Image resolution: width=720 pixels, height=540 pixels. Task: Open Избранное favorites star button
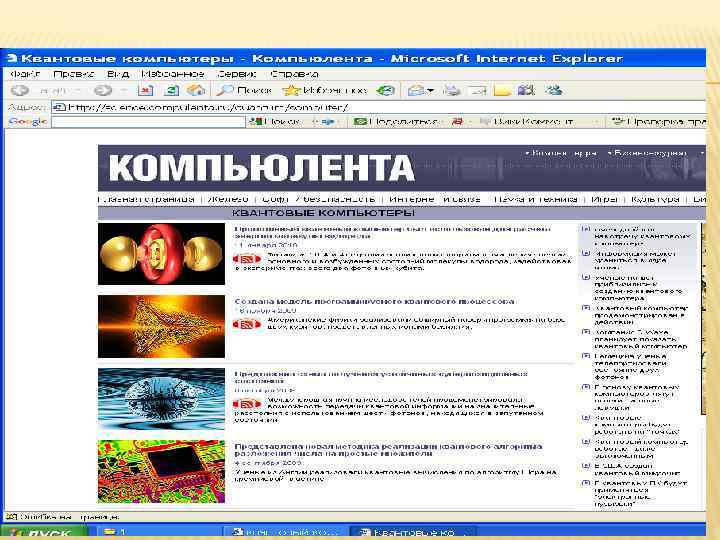coord(325,90)
